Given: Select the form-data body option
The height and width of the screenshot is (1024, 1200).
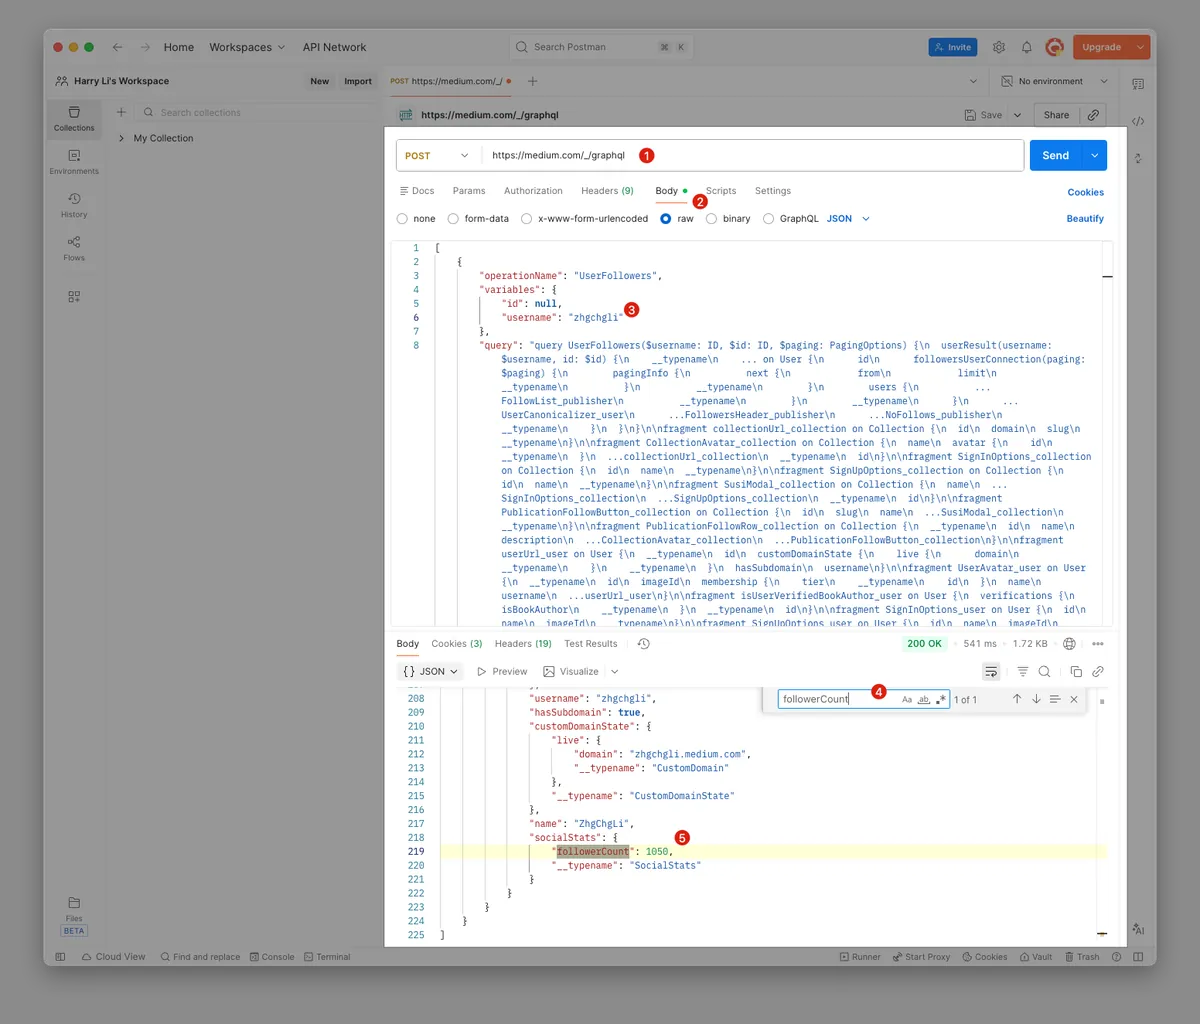Looking at the screenshot, I should (x=454, y=219).
